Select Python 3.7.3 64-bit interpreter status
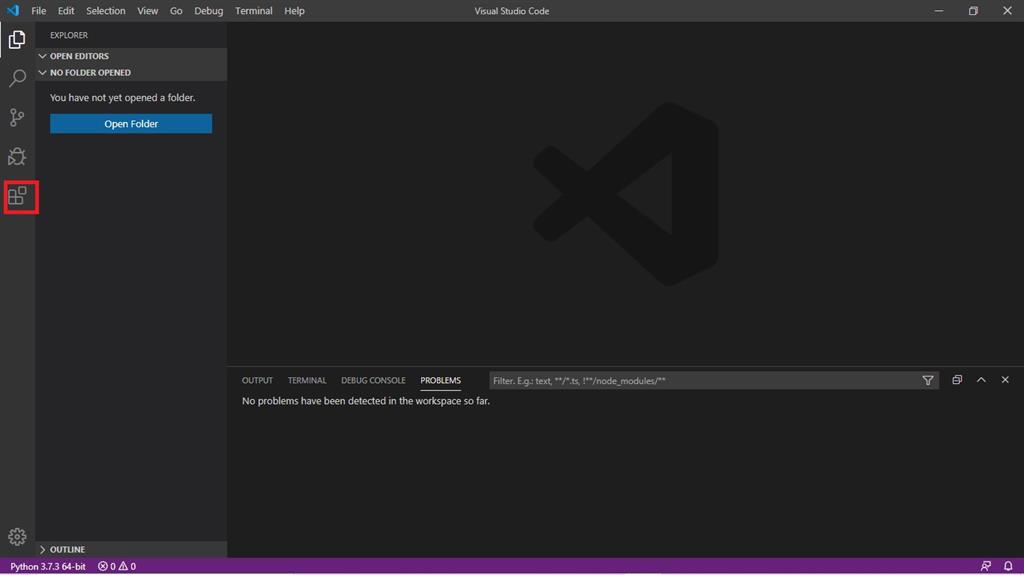Image resolution: width=1024 pixels, height=575 pixels. point(48,566)
